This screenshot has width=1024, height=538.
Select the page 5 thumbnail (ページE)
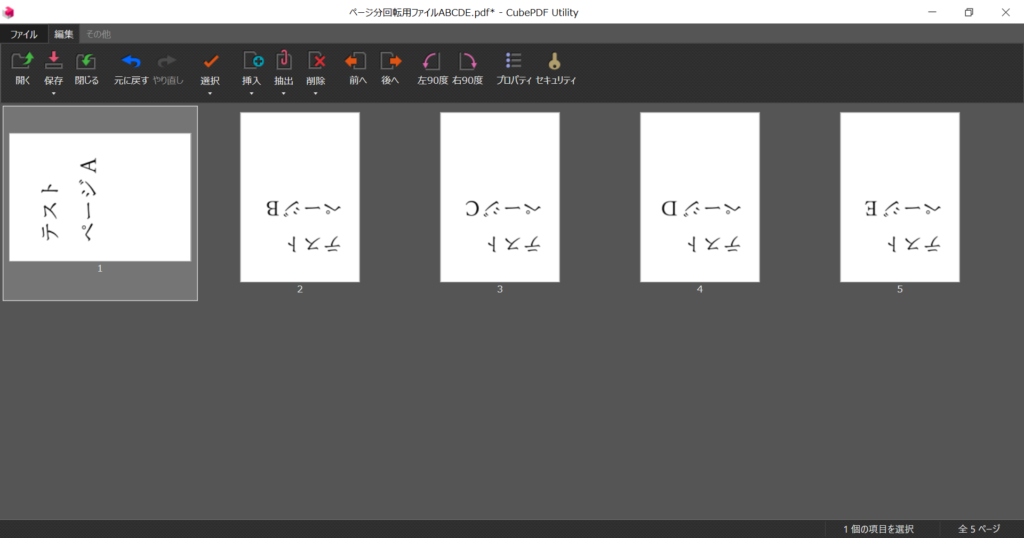click(900, 197)
